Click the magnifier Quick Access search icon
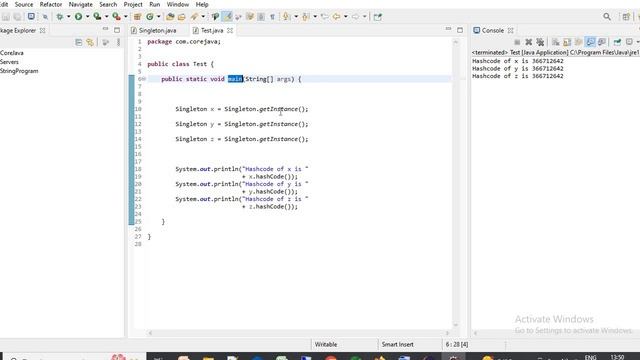The width and height of the screenshot is (640, 360). click(x=607, y=17)
